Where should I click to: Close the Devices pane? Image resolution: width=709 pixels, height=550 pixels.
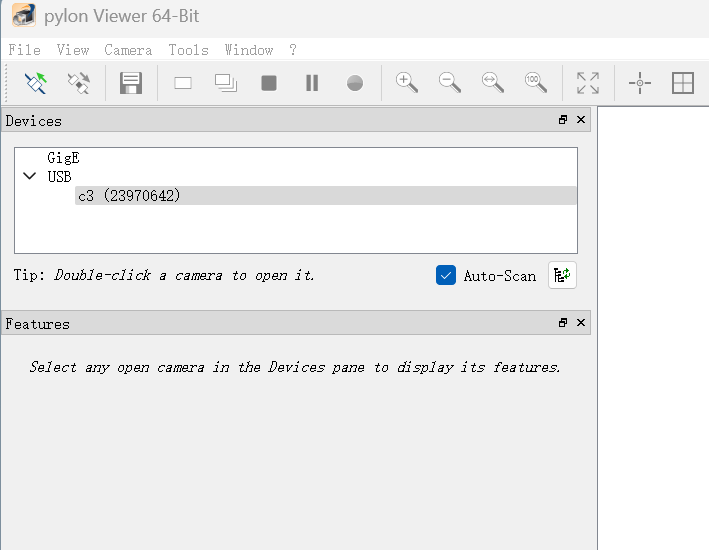coord(581,119)
